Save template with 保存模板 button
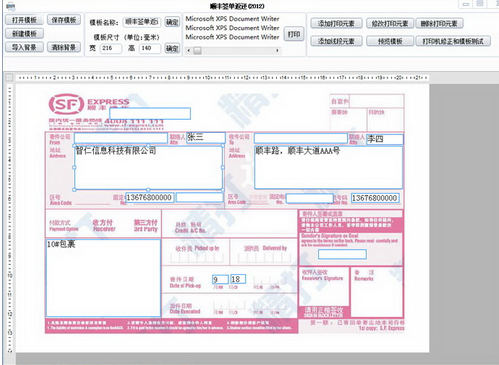499x365 pixels. 64,20
